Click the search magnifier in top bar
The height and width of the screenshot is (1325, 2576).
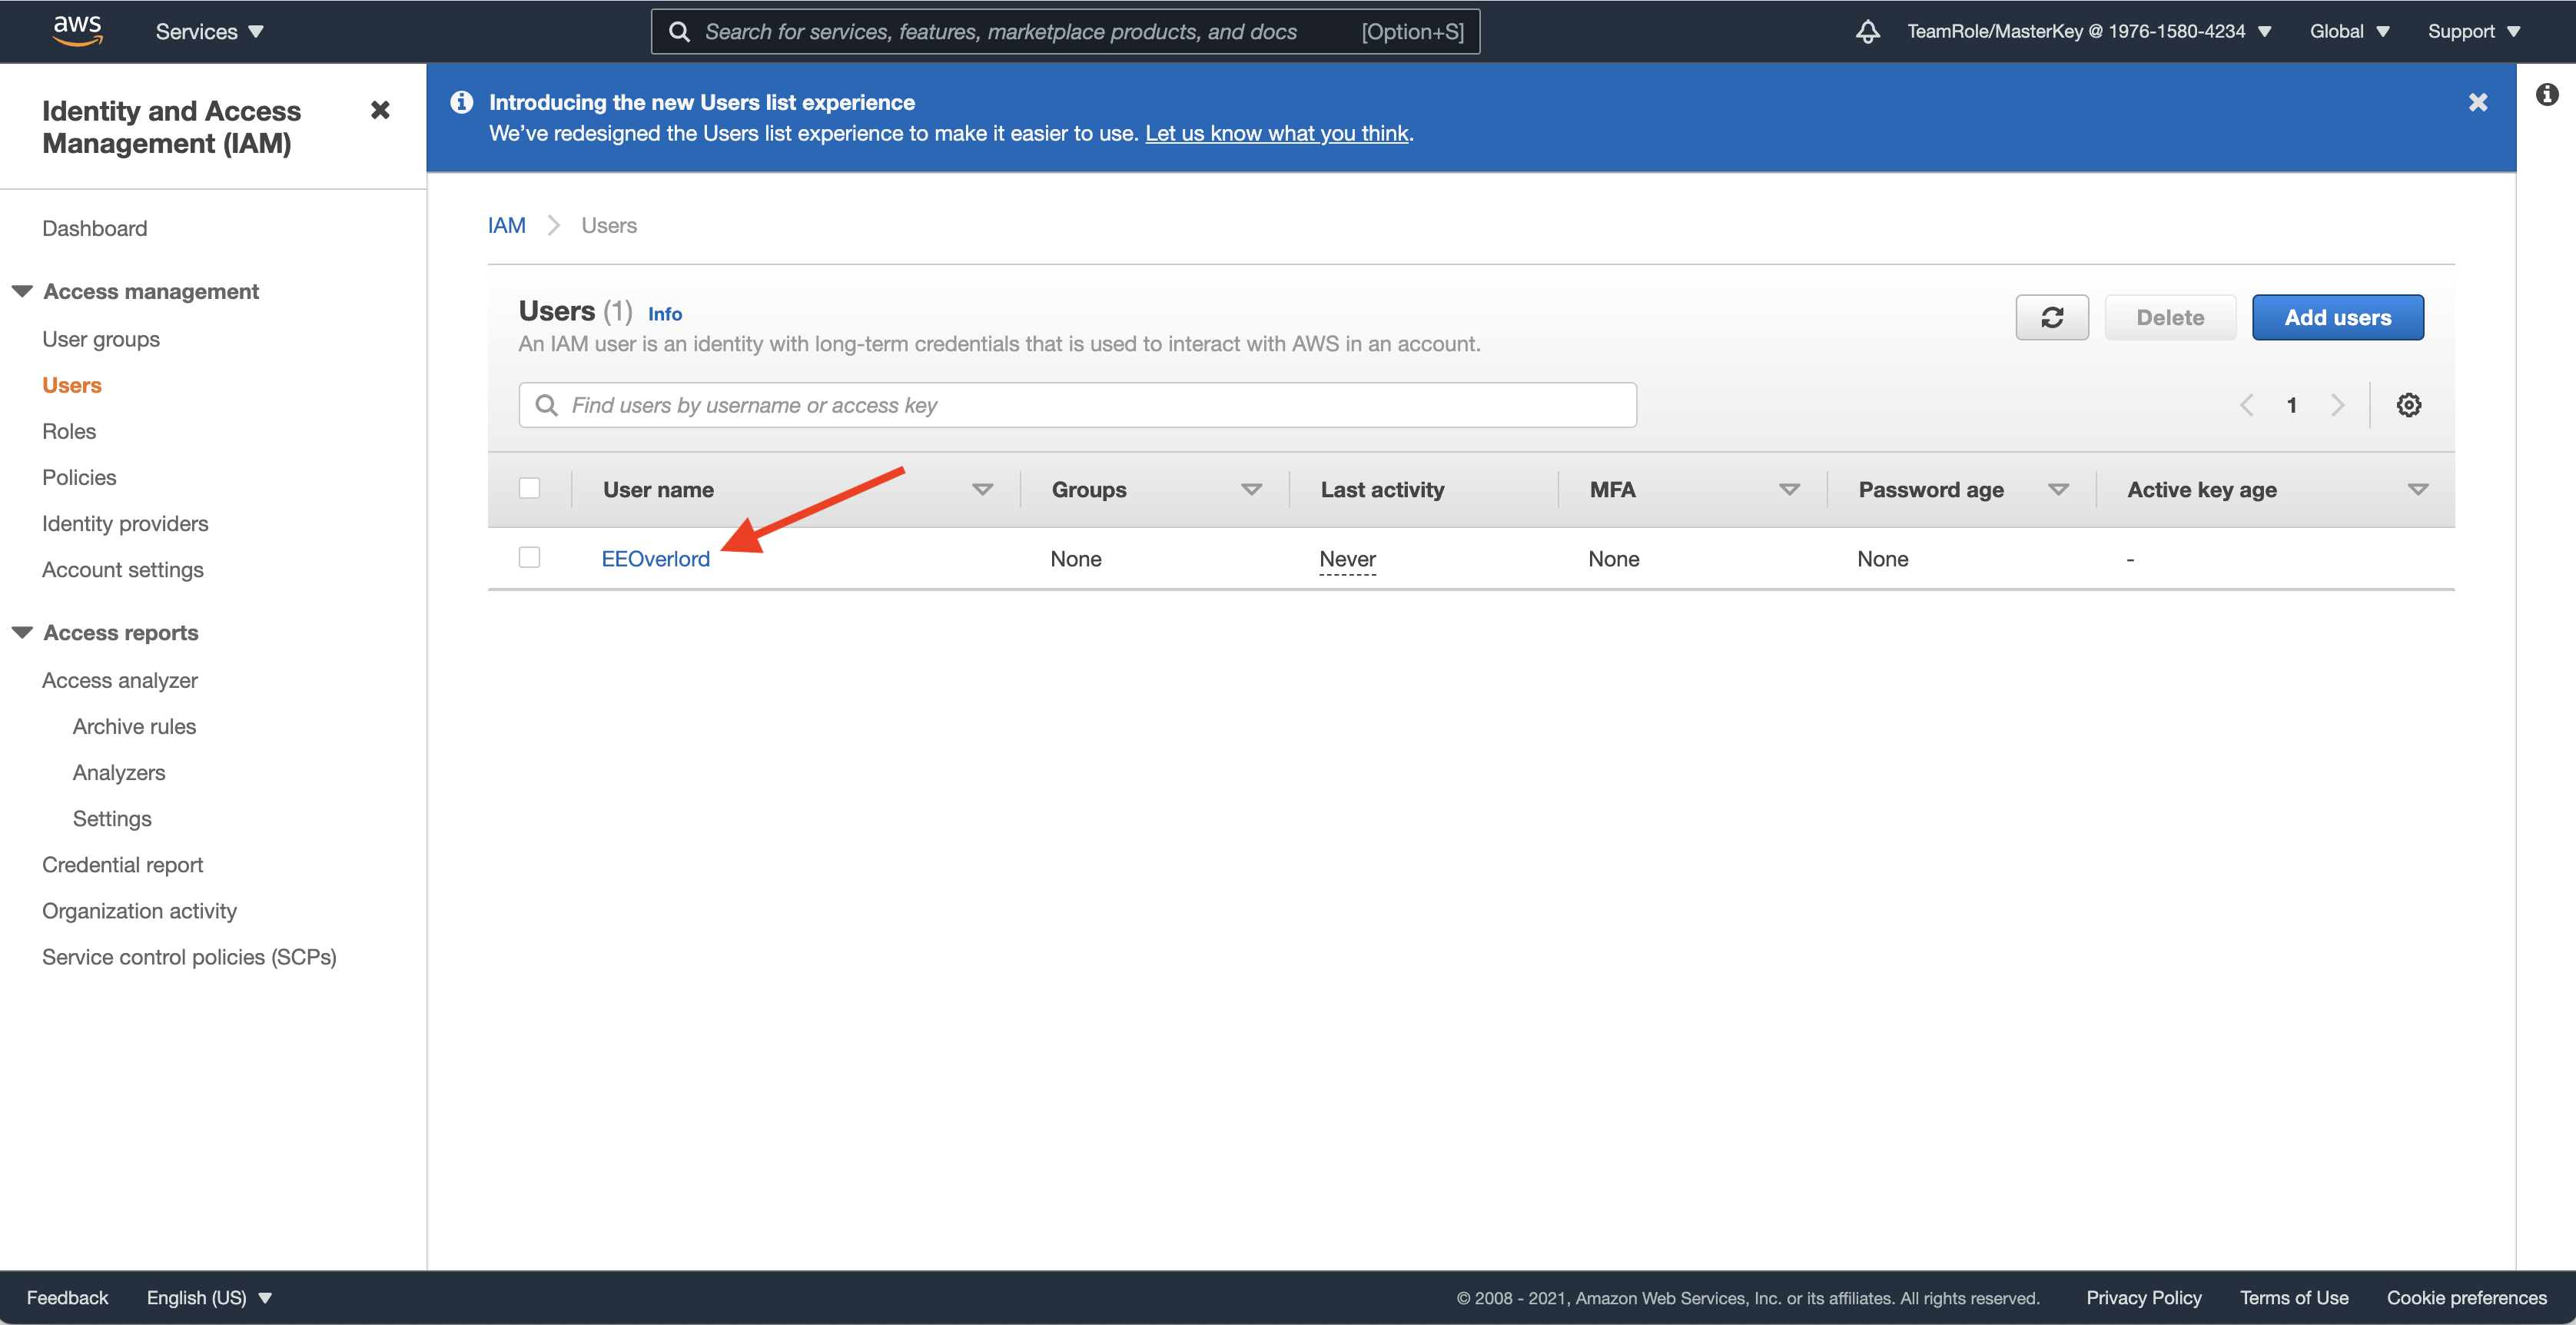tap(679, 32)
